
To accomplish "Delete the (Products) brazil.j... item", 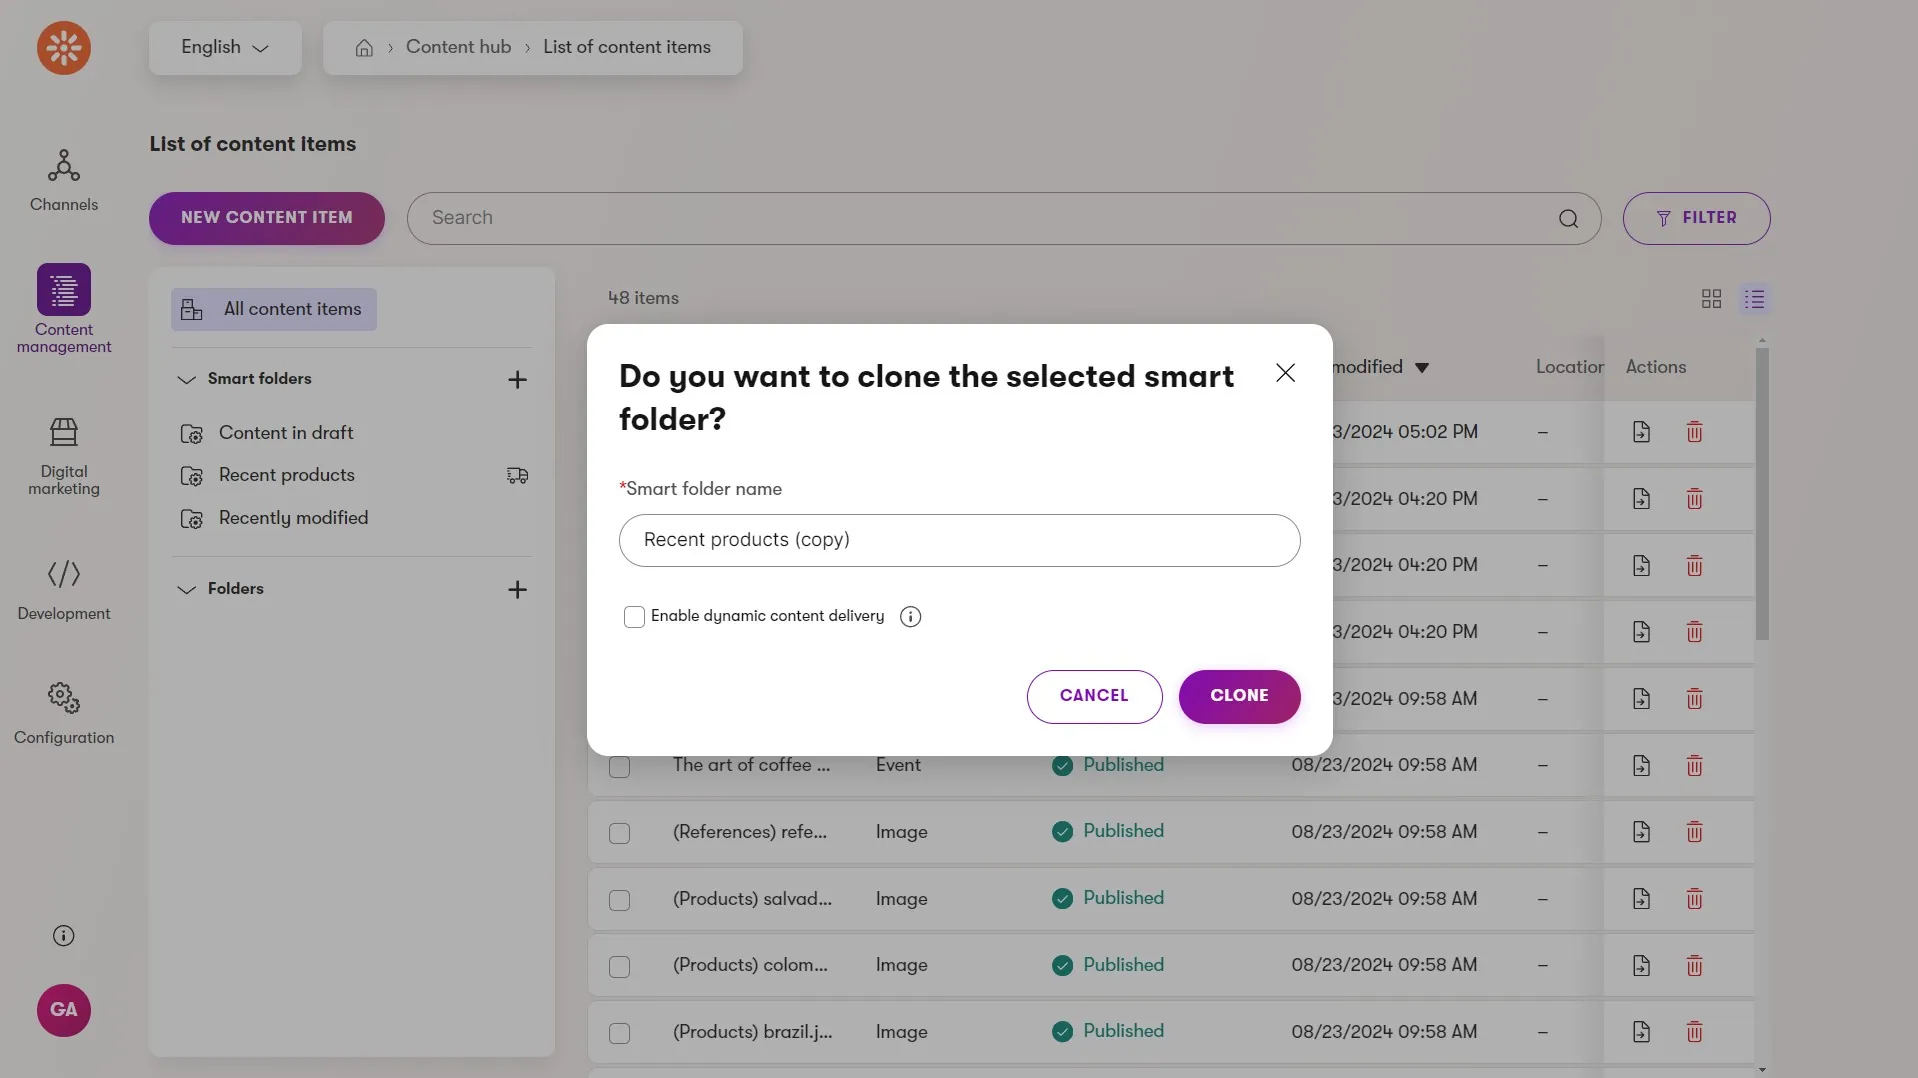I will [x=1694, y=1032].
